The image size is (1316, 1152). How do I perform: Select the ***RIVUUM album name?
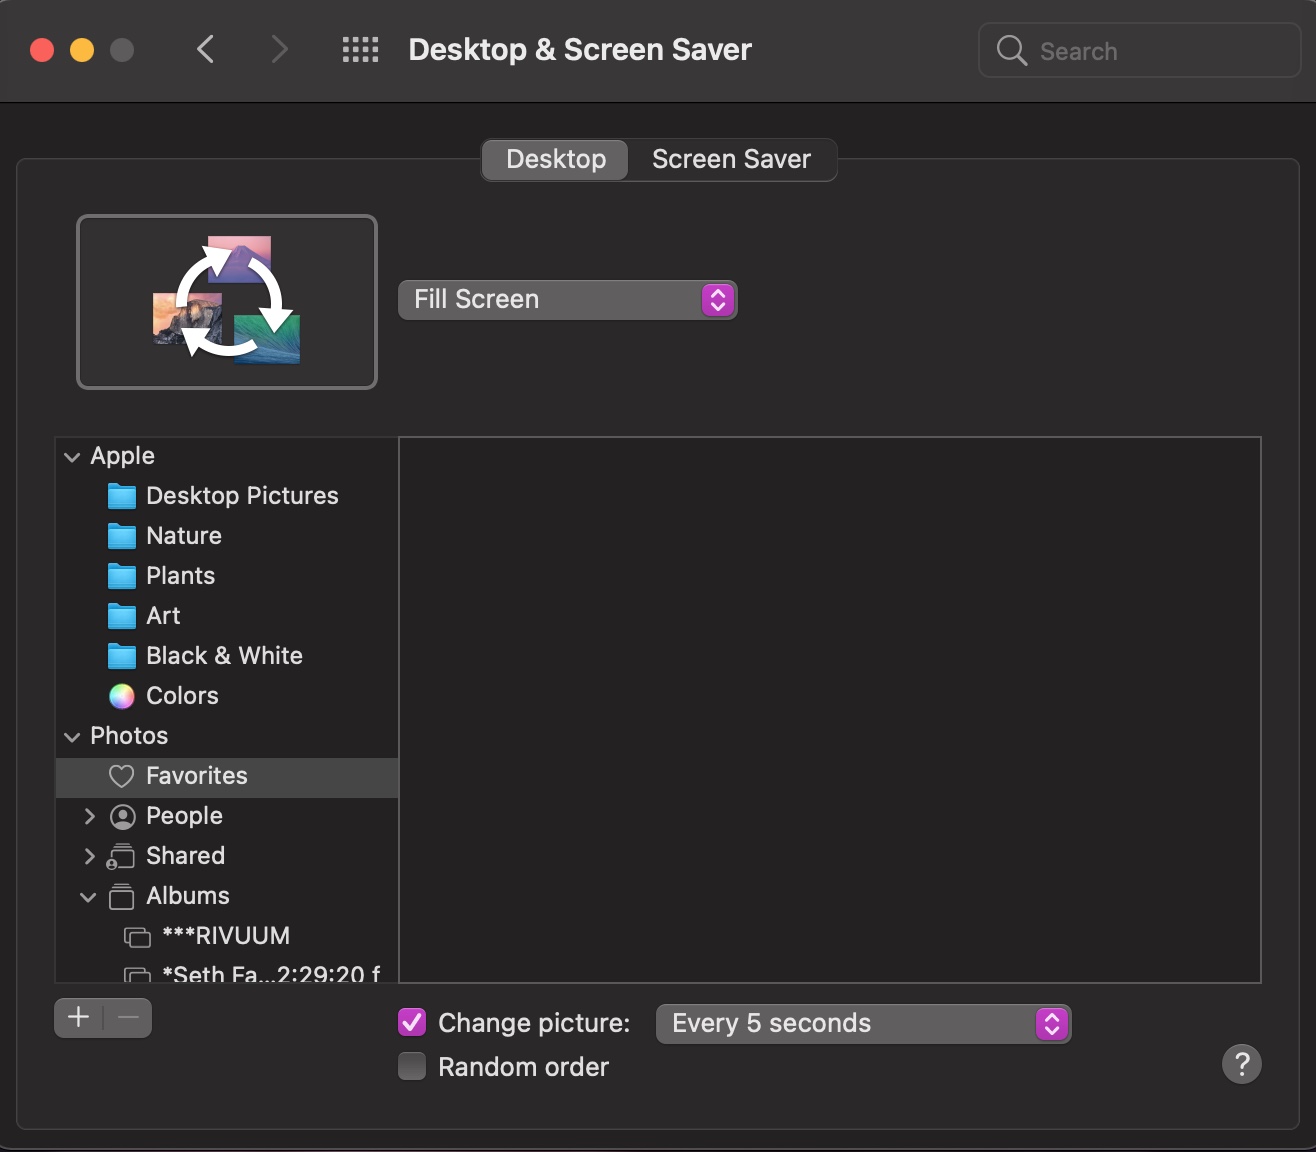pos(226,936)
